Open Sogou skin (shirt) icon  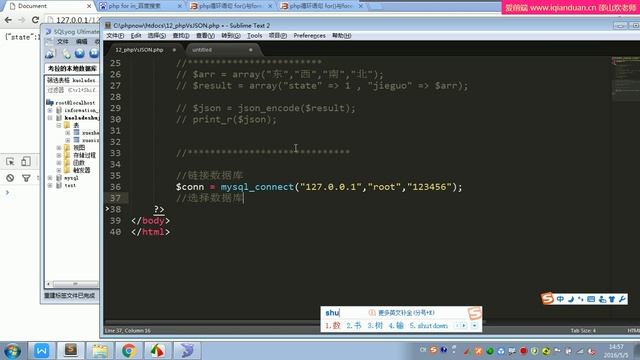[612, 299]
